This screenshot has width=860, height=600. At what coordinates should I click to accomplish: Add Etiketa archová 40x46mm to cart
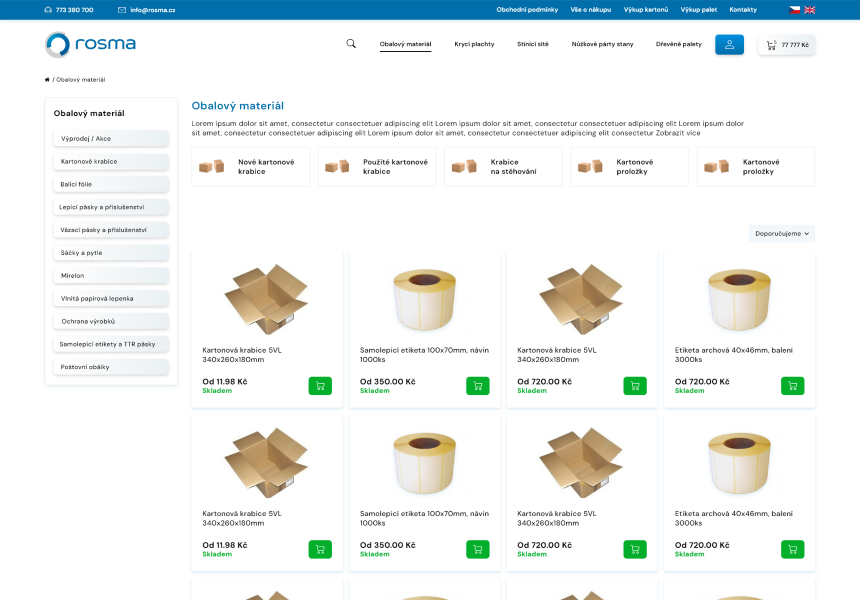click(x=793, y=386)
